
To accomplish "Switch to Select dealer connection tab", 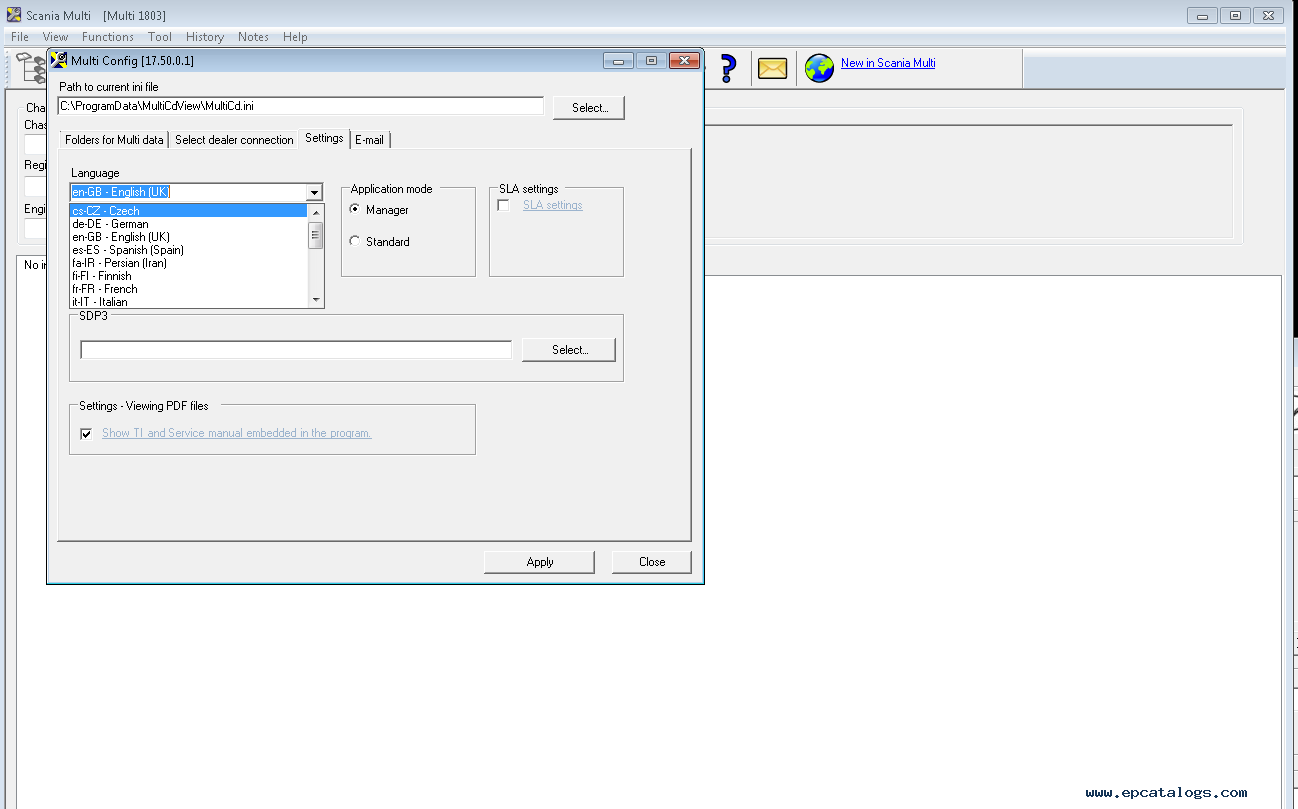I will 234,140.
